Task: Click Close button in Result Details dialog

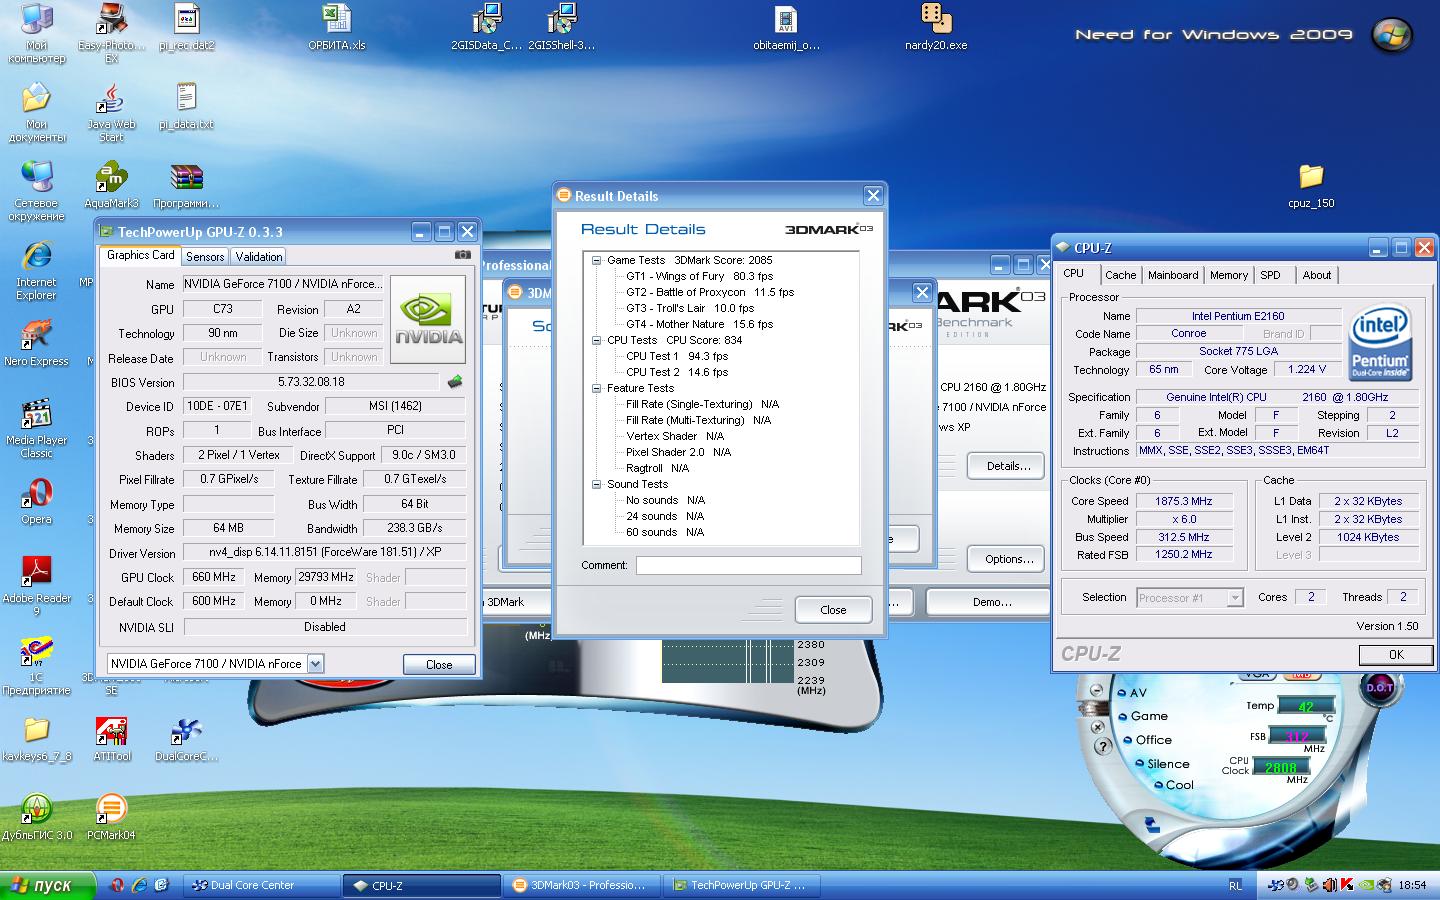Action: pyautogui.click(x=833, y=610)
